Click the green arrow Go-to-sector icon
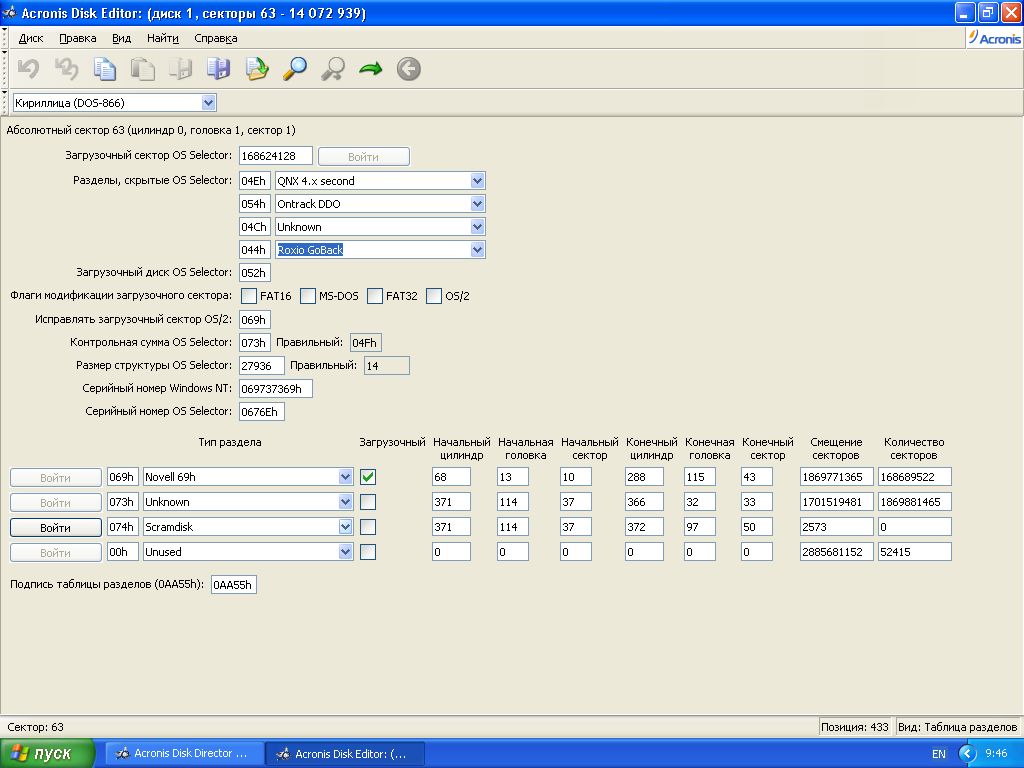 371,69
